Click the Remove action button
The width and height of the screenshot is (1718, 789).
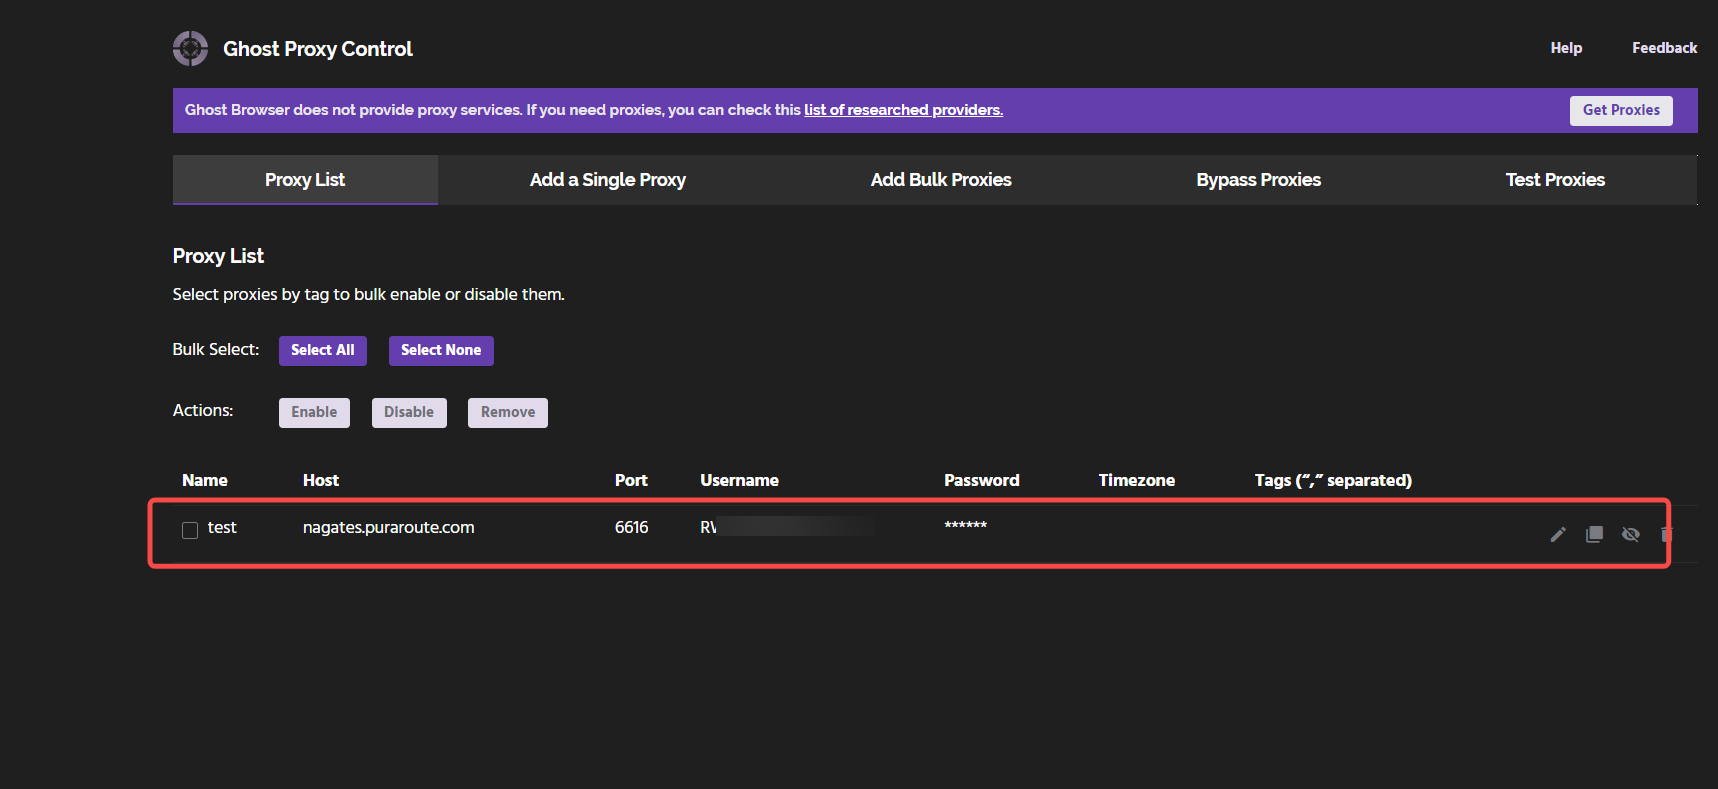(x=508, y=412)
